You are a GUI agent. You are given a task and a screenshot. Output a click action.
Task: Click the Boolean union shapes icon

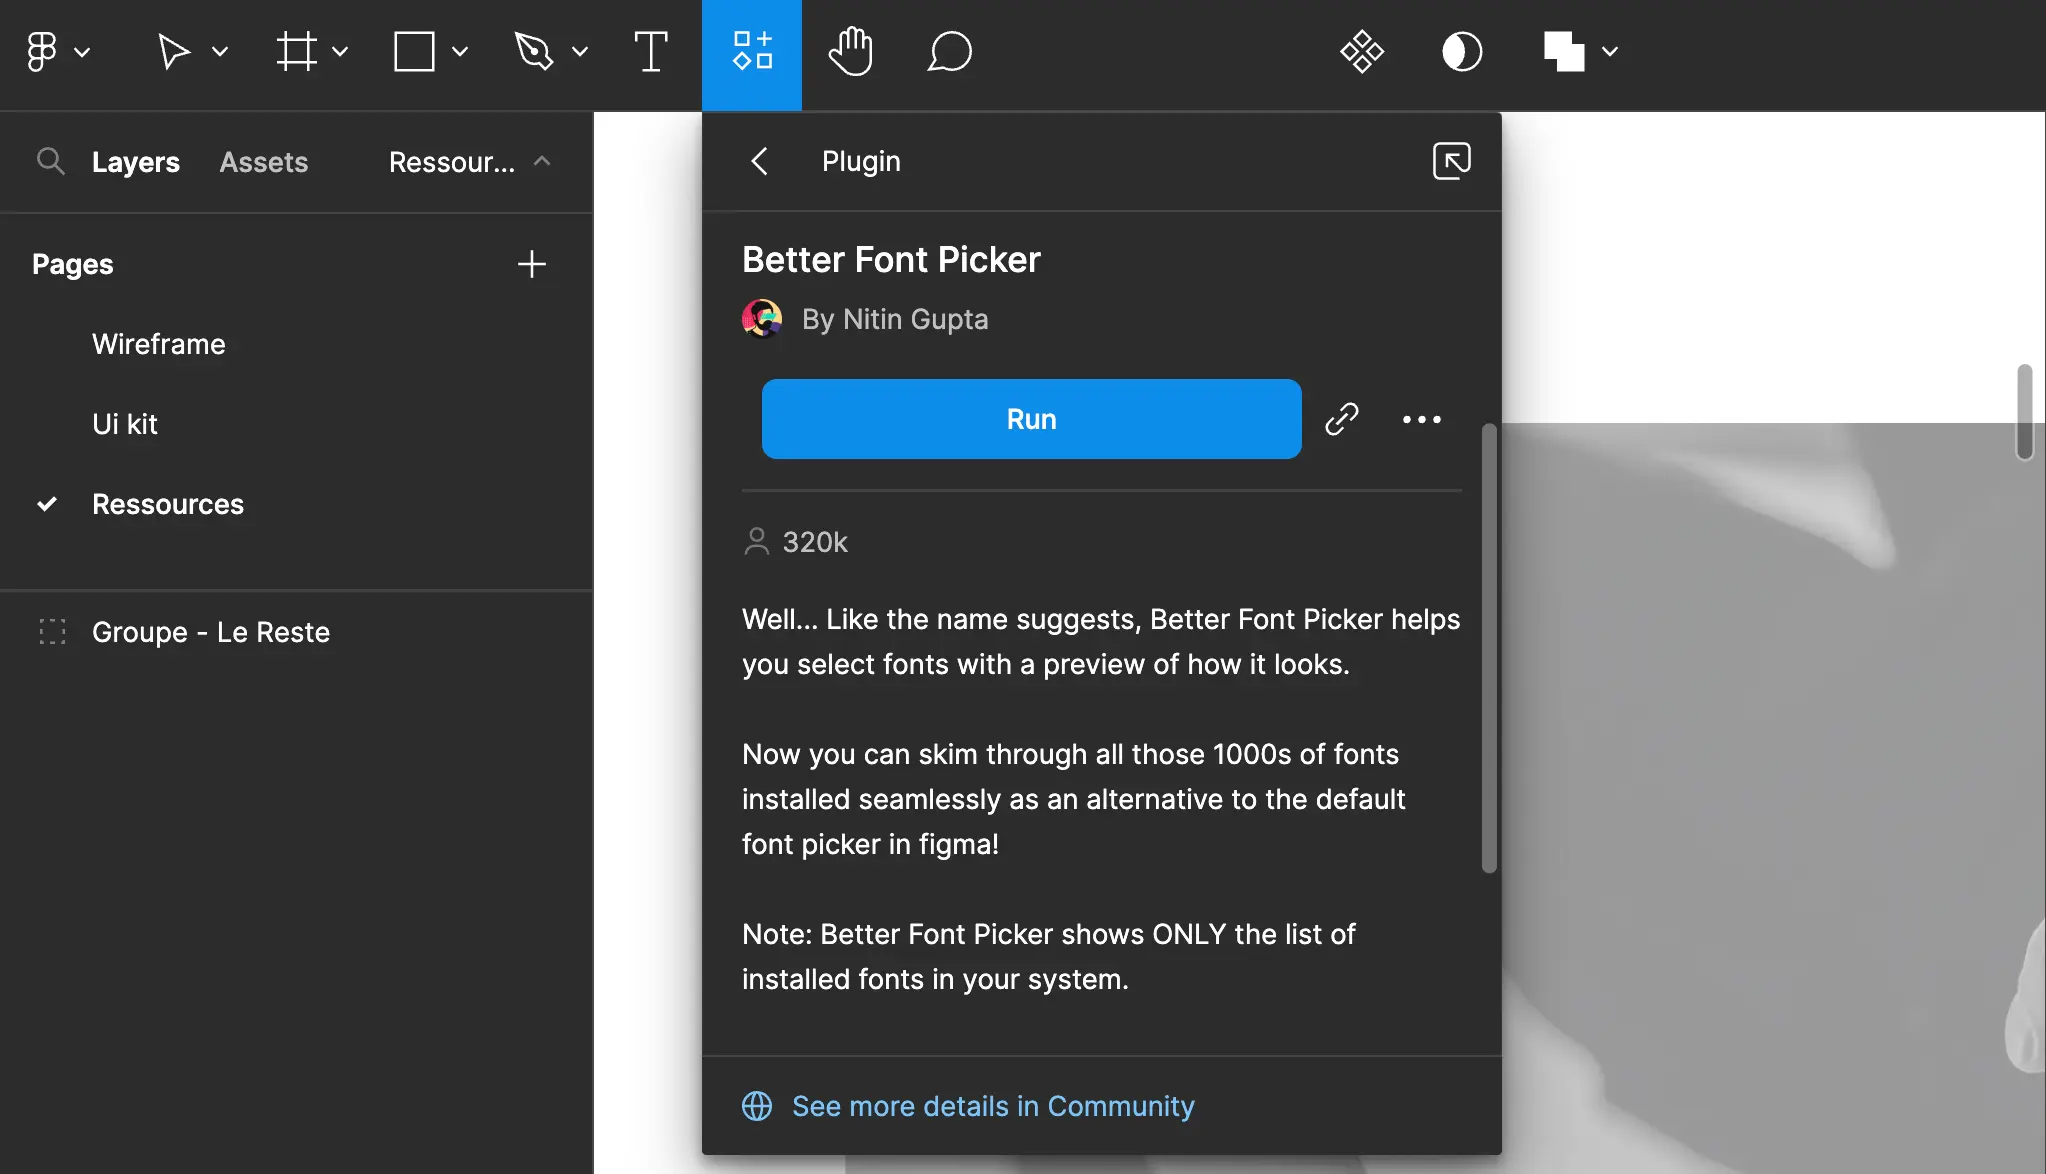(x=1564, y=52)
